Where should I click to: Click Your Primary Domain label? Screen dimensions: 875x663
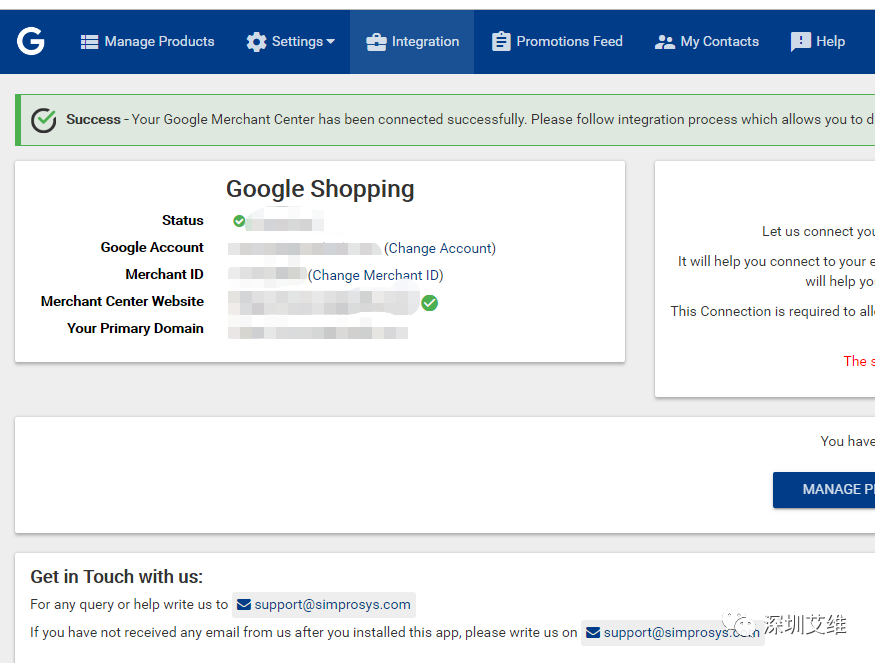pyautogui.click(x=135, y=329)
